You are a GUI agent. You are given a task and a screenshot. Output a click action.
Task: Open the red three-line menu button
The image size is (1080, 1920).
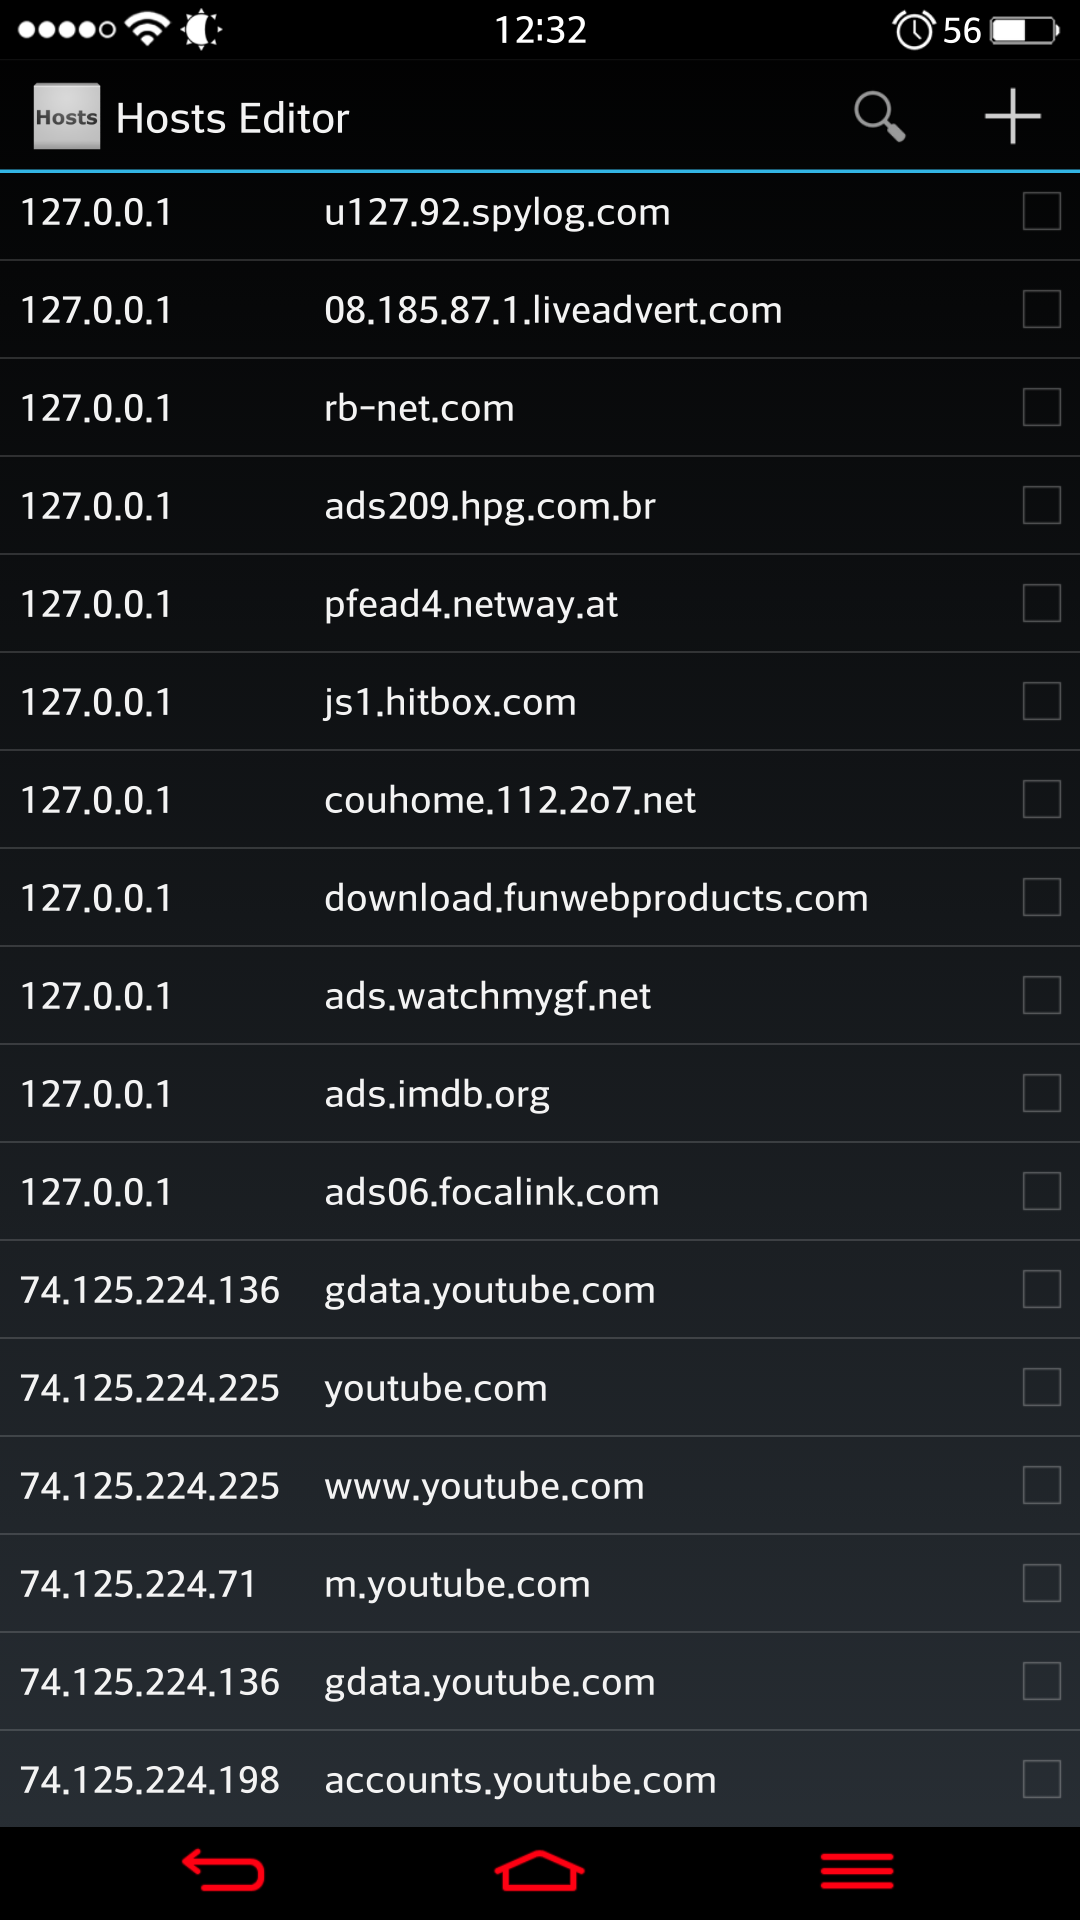coord(857,1870)
